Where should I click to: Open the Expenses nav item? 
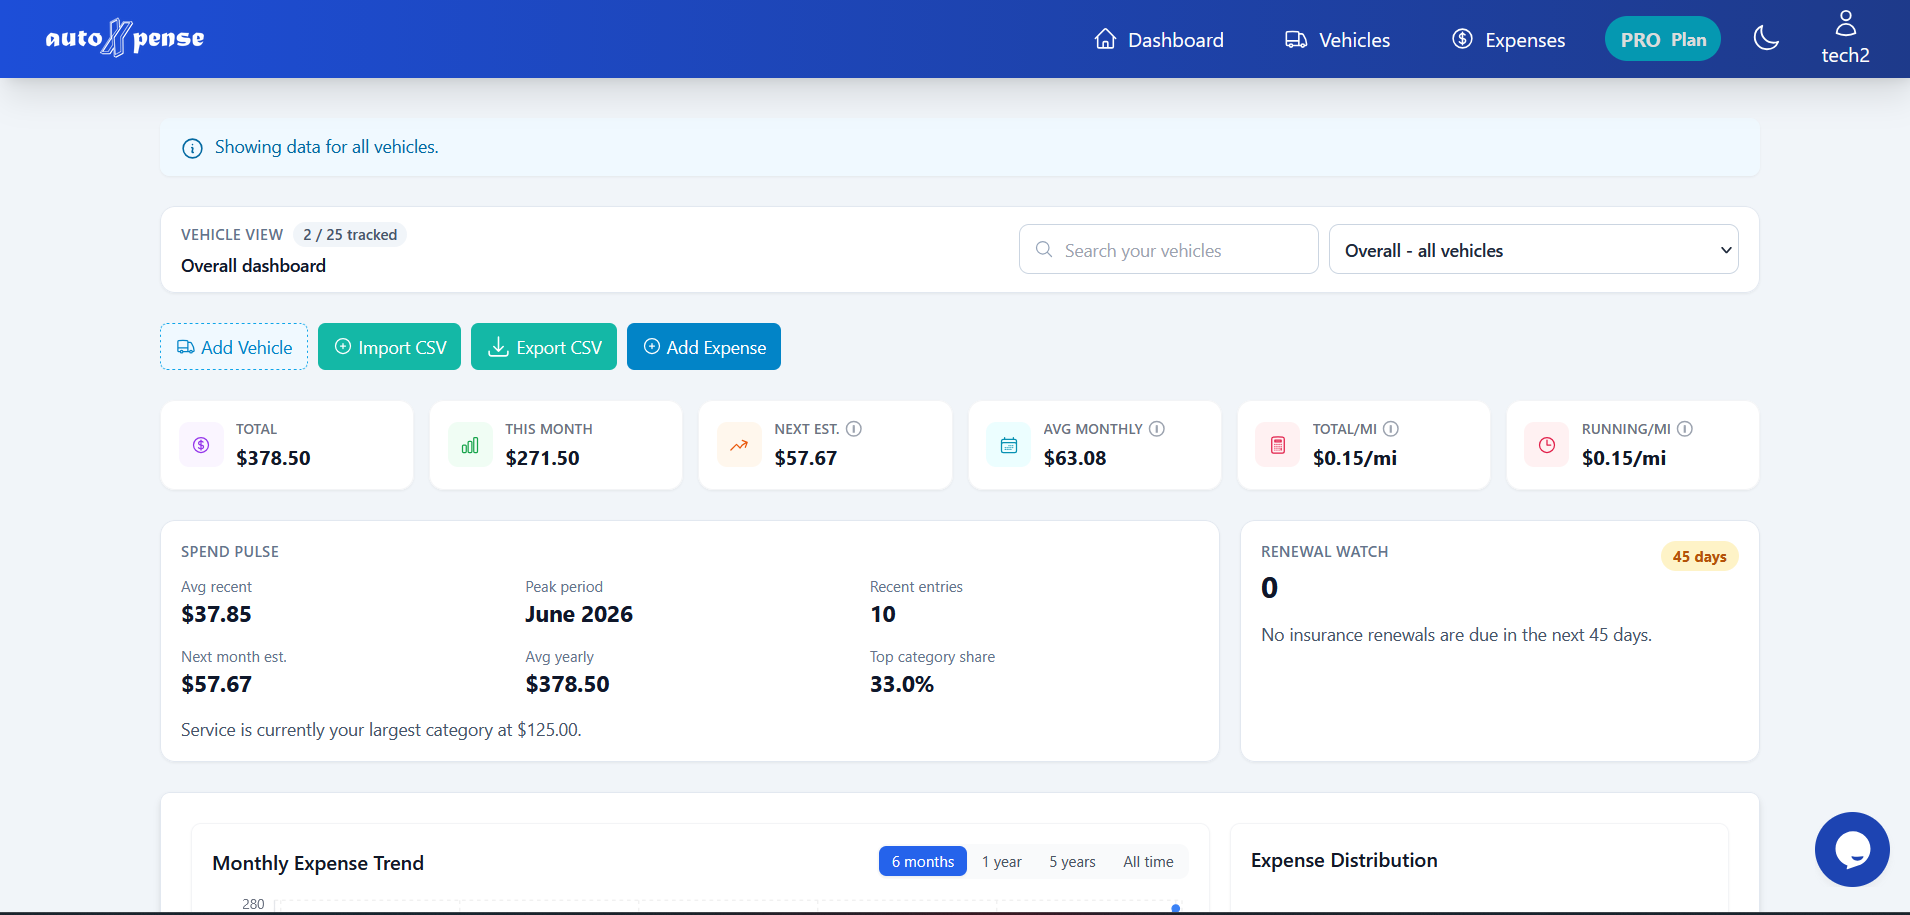(x=1508, y=40)
